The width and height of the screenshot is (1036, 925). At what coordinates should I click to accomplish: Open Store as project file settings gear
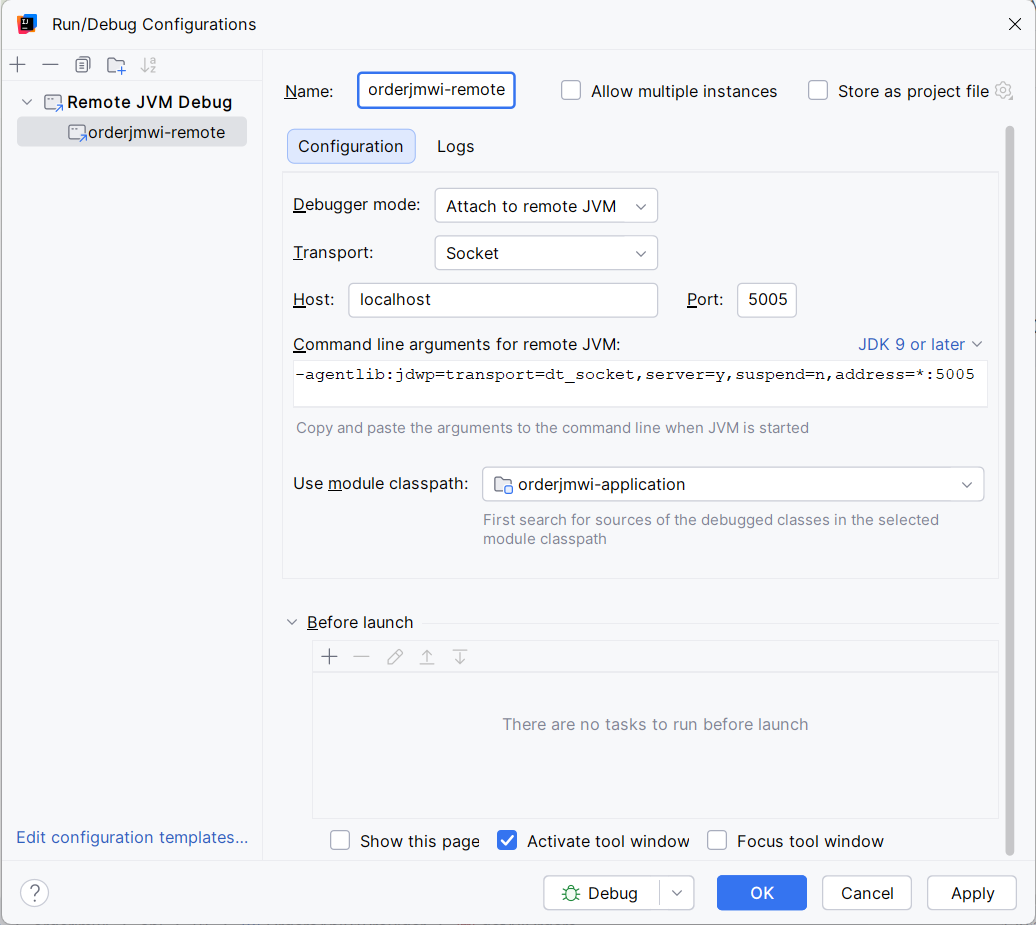click(x=1003, y=90)
